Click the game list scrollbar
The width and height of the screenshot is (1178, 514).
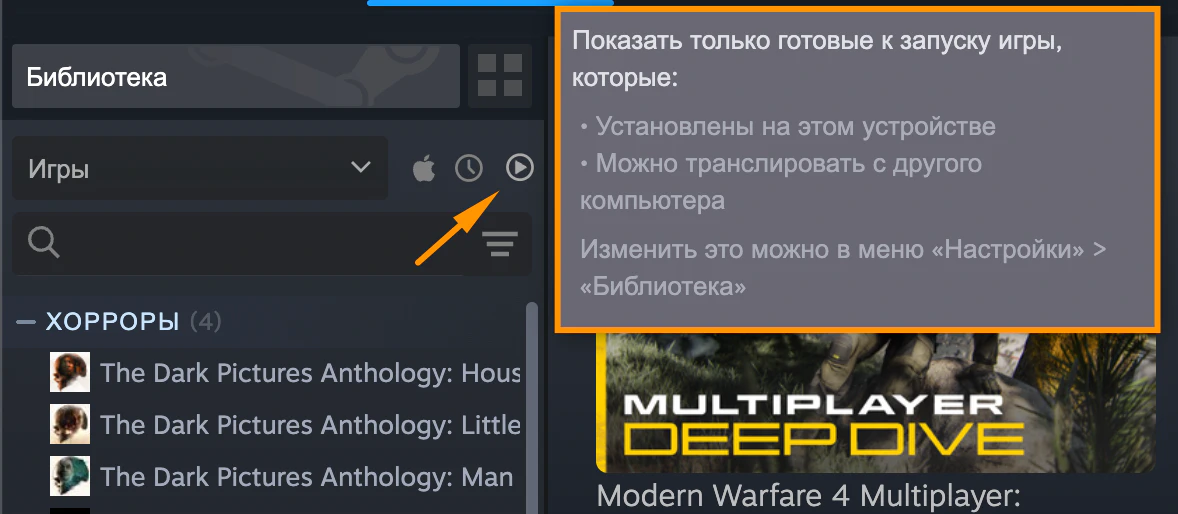(532, 408)
